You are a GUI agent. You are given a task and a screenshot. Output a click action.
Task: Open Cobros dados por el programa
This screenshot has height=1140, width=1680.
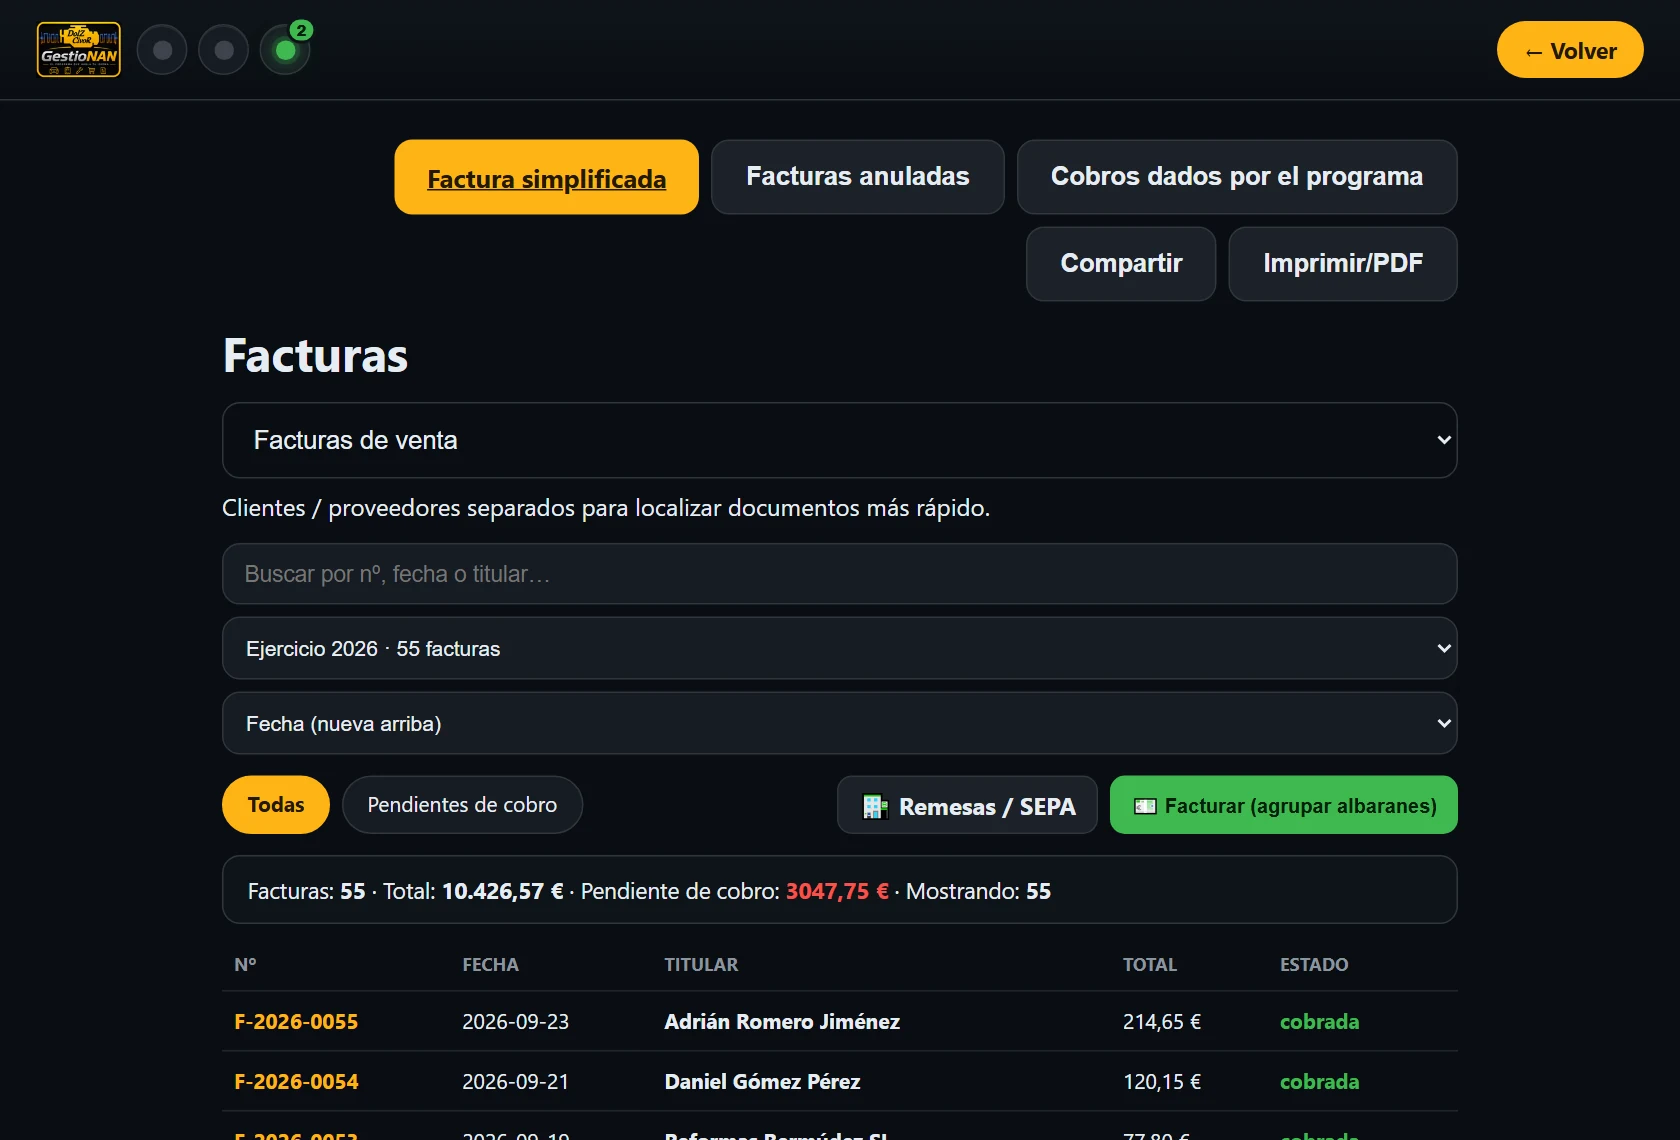[x=1237, y=177]
